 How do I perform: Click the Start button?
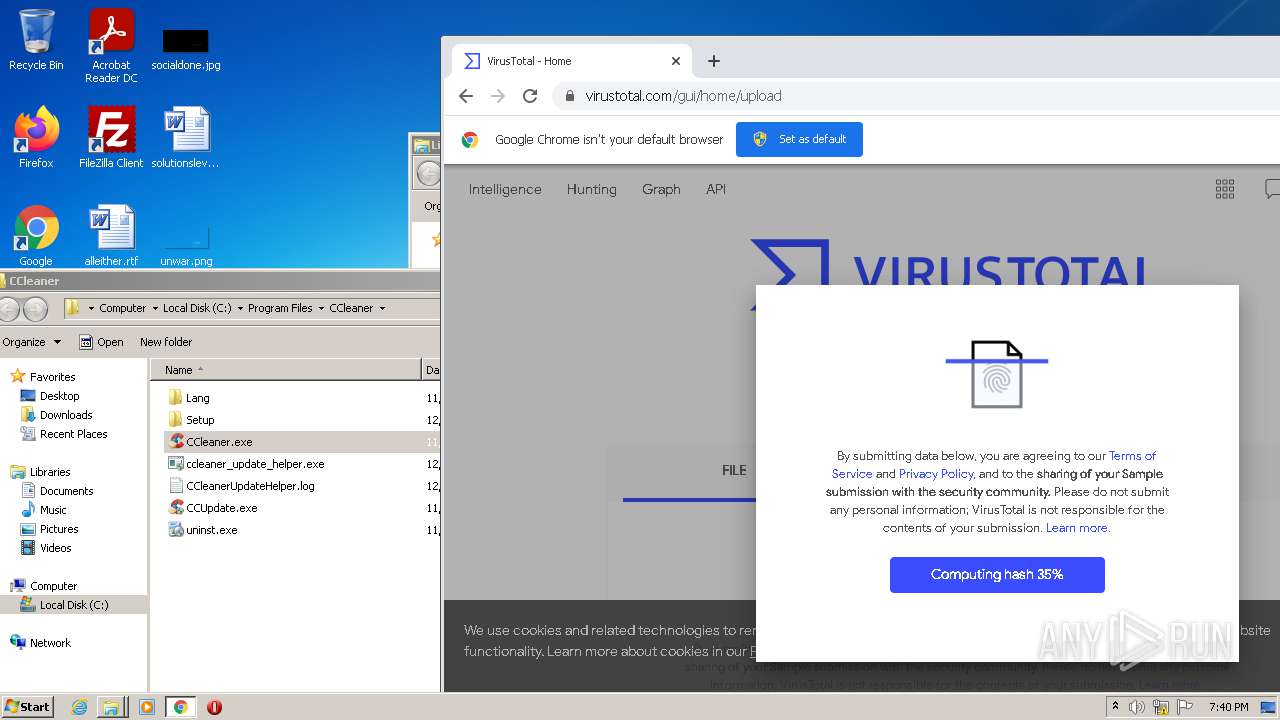coord(28,707)
